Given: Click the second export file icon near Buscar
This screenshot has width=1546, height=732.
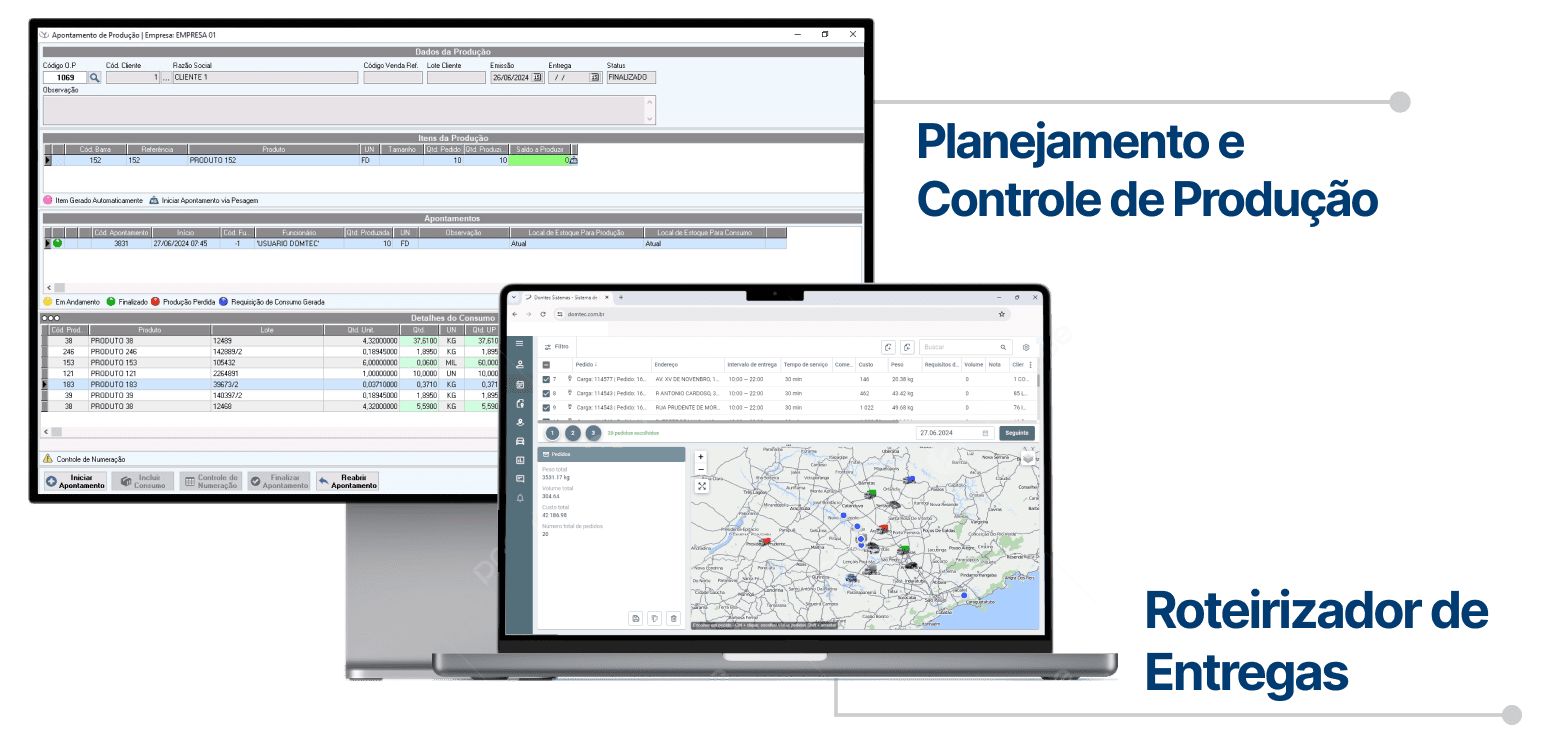Looking at the screenshot, I should click(907, 347).
